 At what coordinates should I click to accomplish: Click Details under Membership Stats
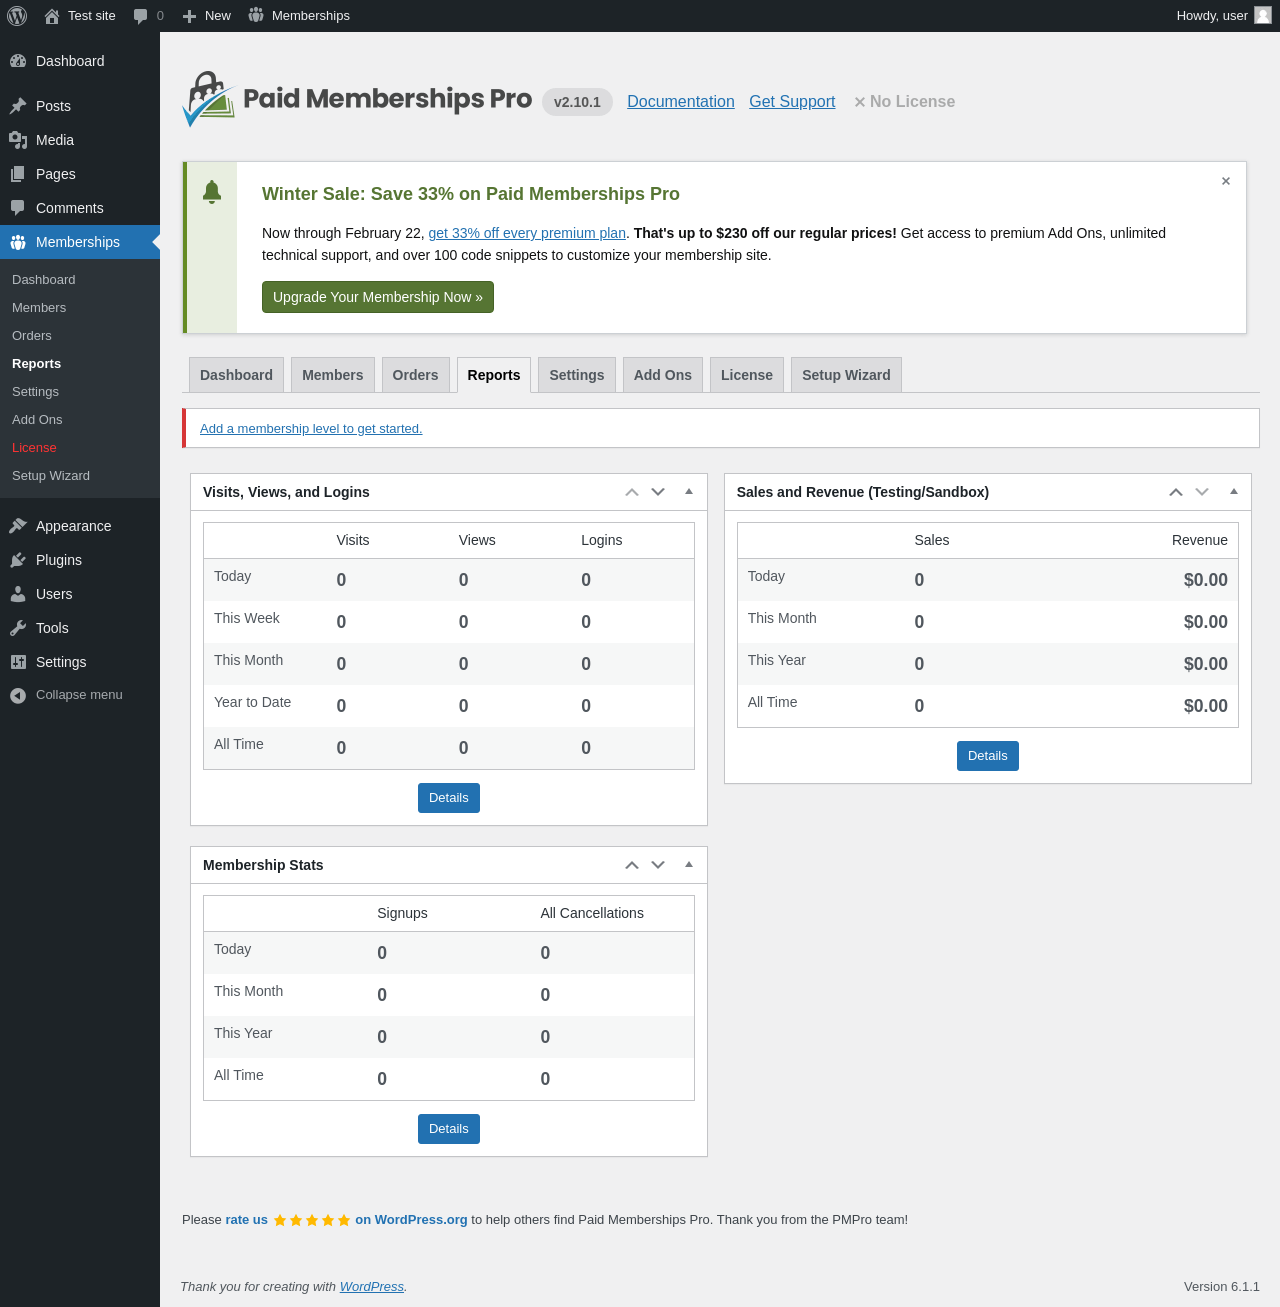(449, 1129)
